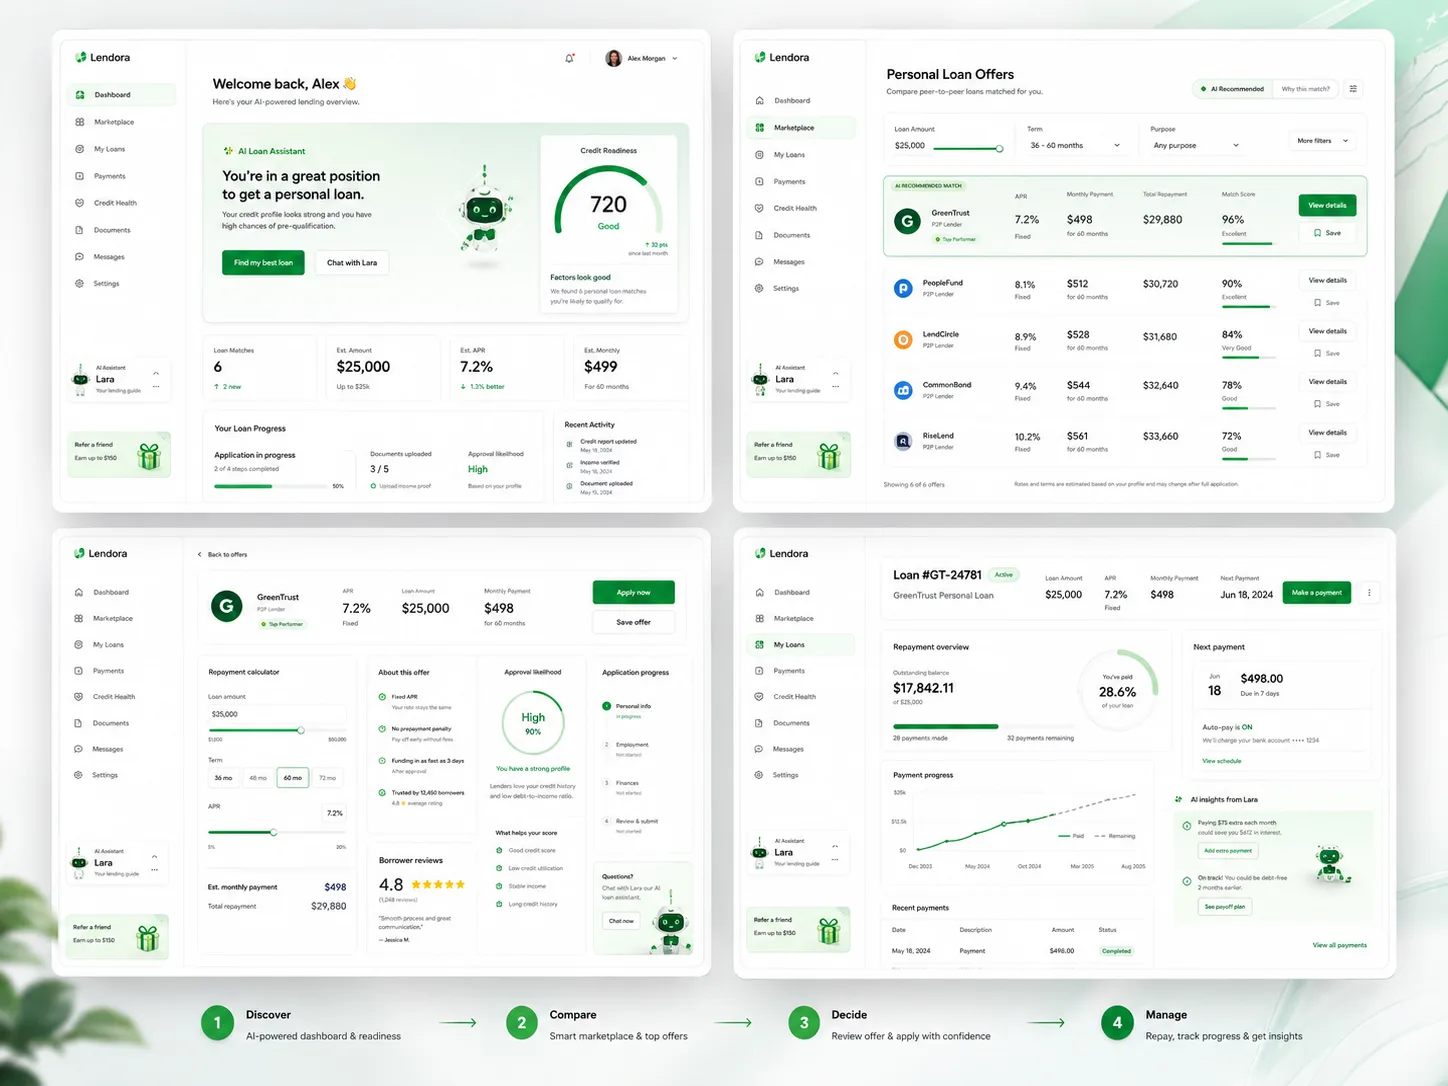Open the Any purpose dropdown
This screenshot has height=1086, width=1448.
point(1196,145)
